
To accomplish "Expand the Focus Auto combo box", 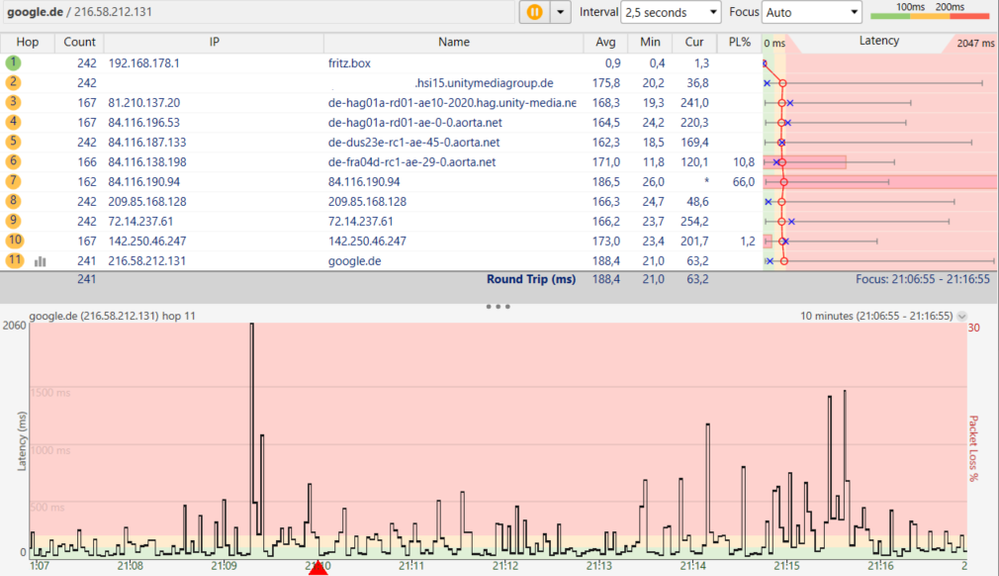I will 811,12.
